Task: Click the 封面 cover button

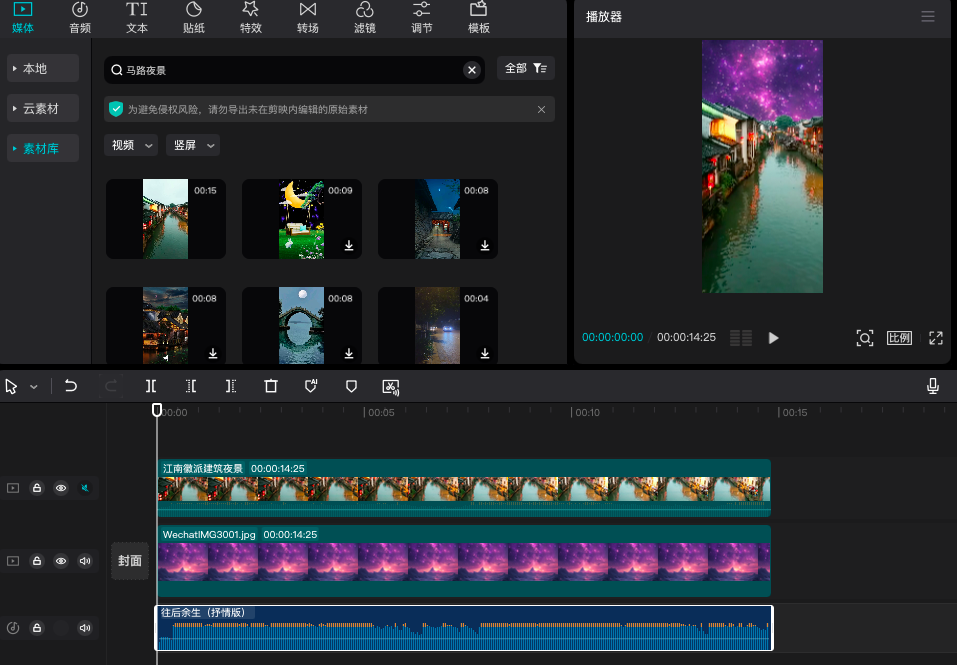Action: coord(129,561)
